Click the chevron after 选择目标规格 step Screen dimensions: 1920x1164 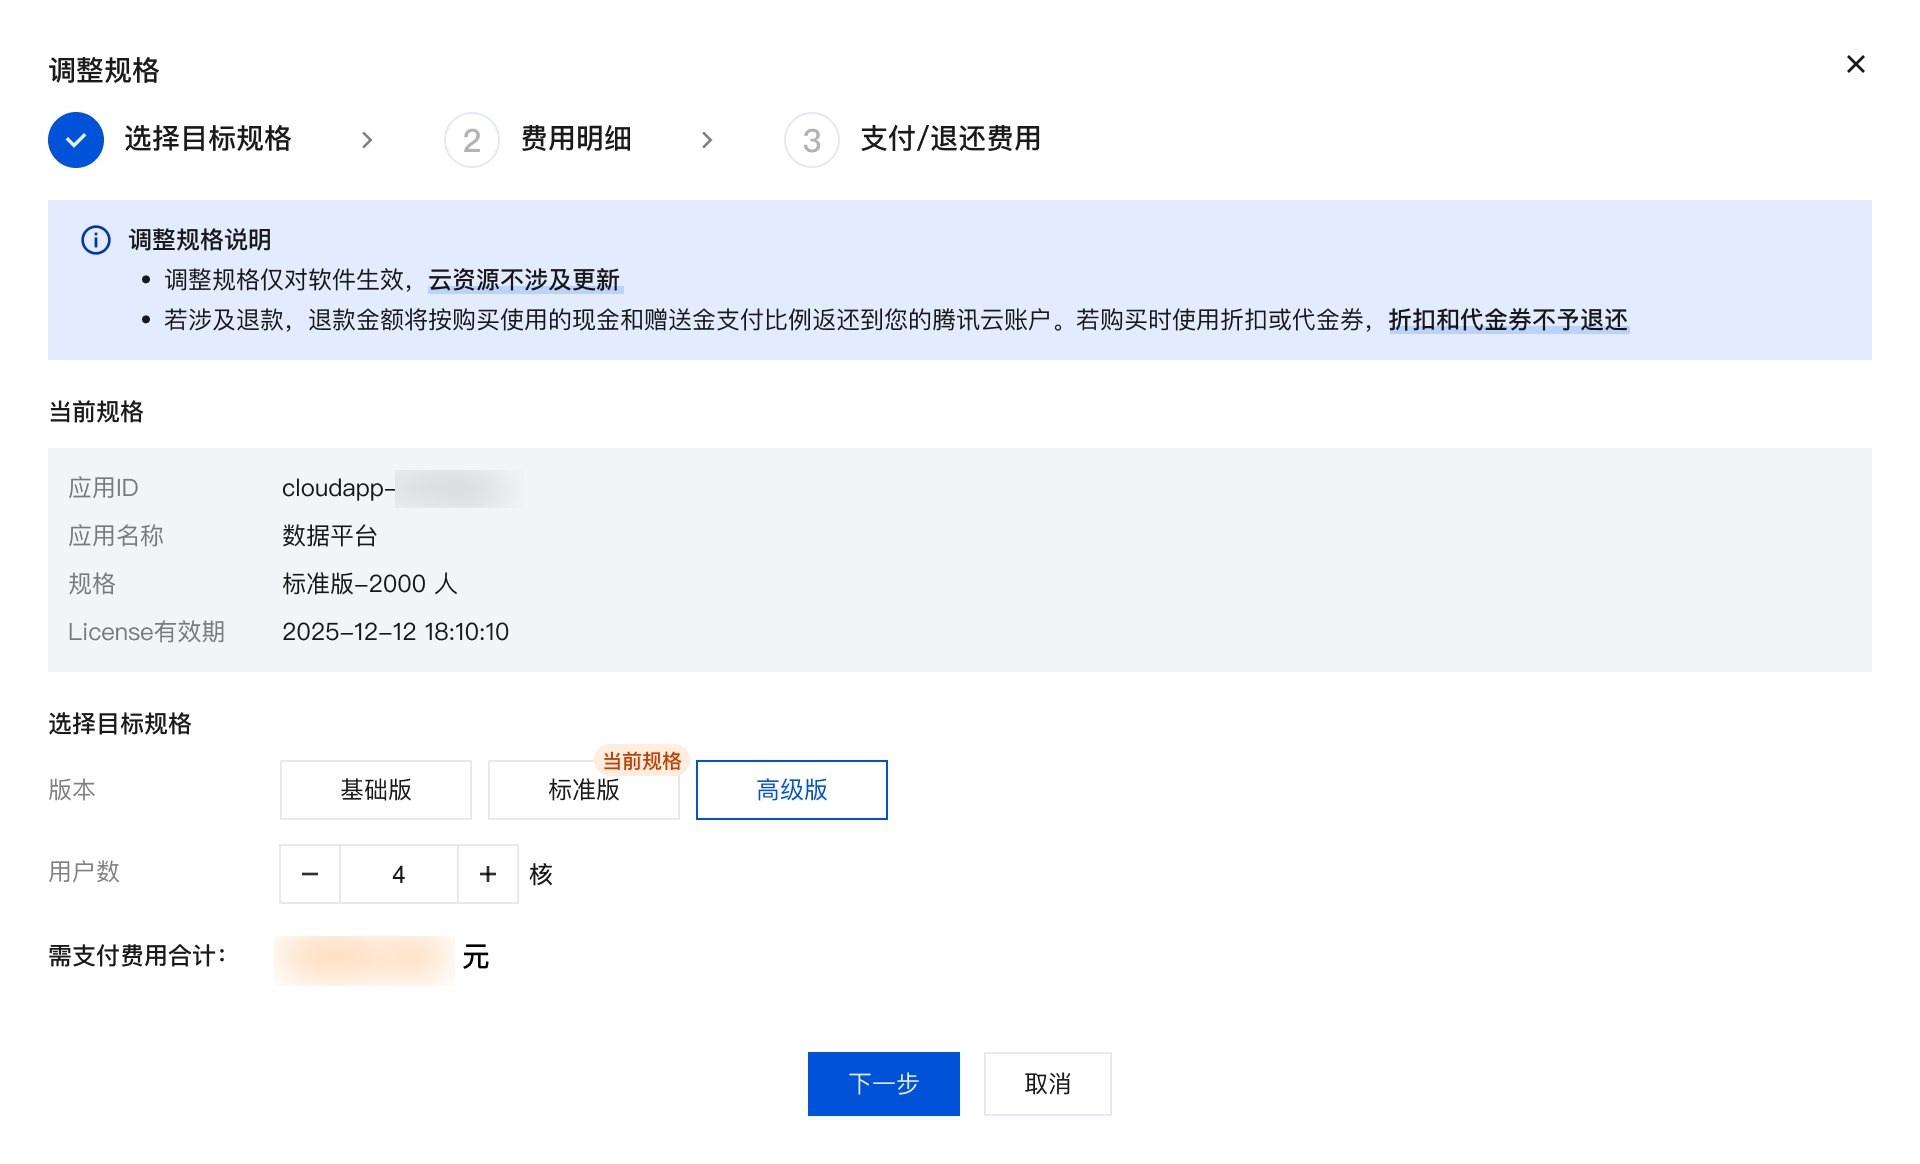[x=367, y=140]
